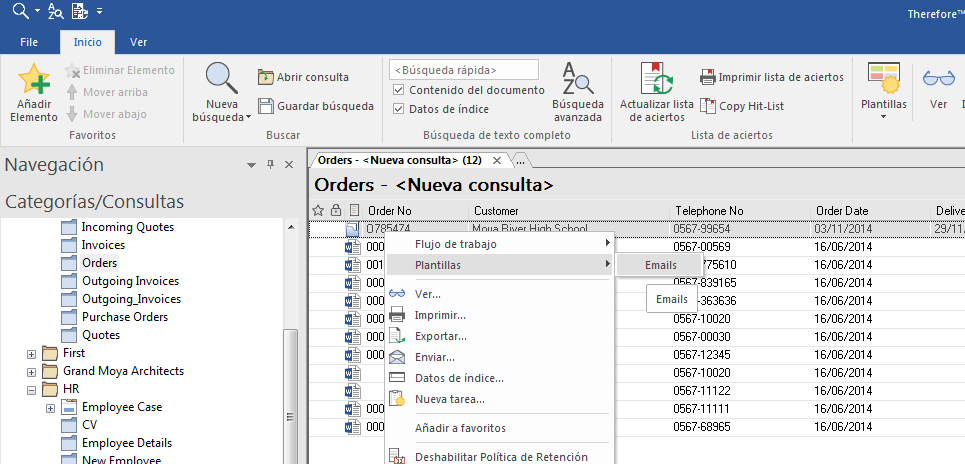Screen dimensions: 965x464
Task: Click the Ver glasses icon in ribbon
Action: tap(938, 79)
